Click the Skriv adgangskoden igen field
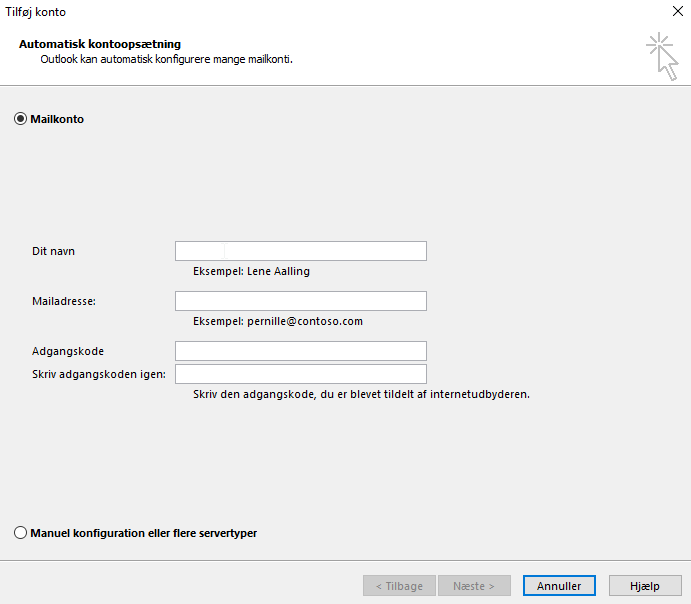The width and height of the screenshot is (691, 604). [301, 374]
